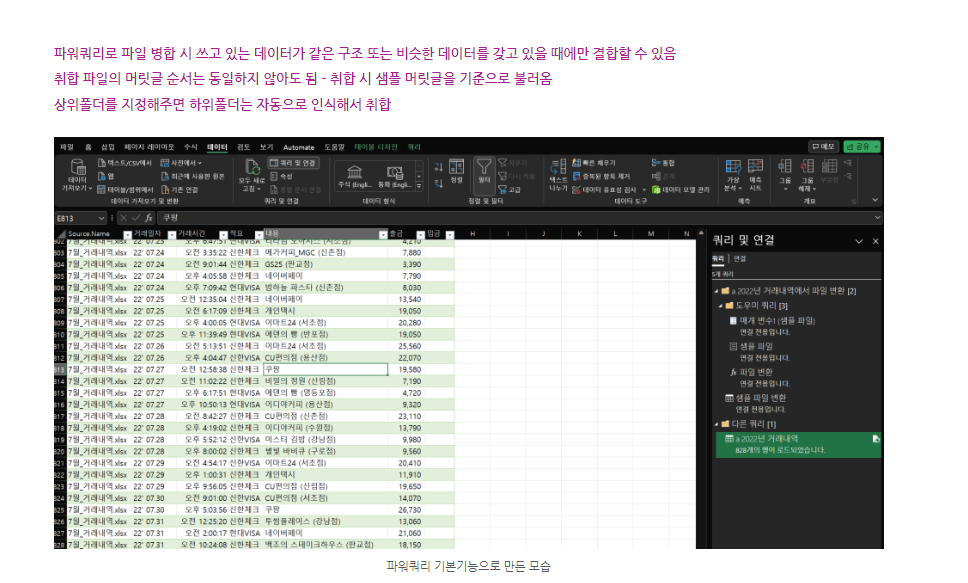The height and width of the screenshot is (583, 968).
Task: Click the 메모 (Comments) button
Action: (823, 146)
